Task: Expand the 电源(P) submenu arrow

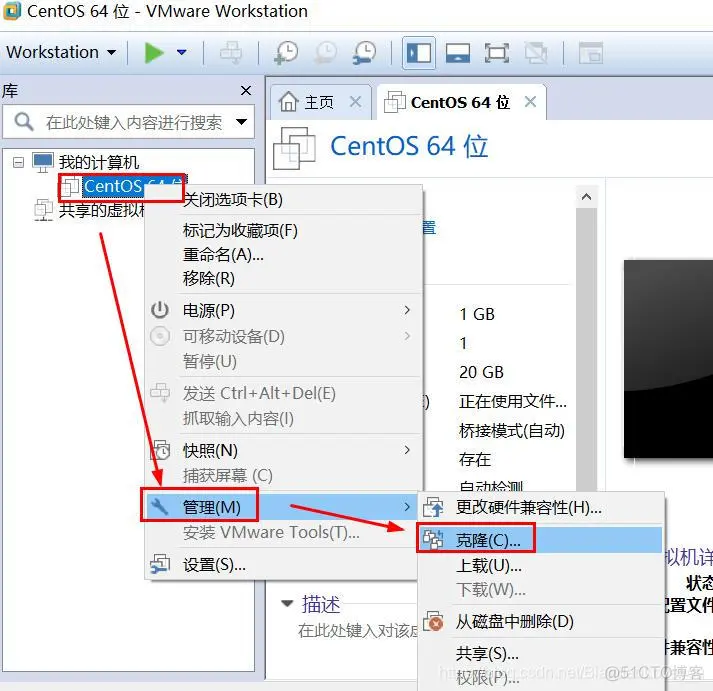Action: (407, 310)
